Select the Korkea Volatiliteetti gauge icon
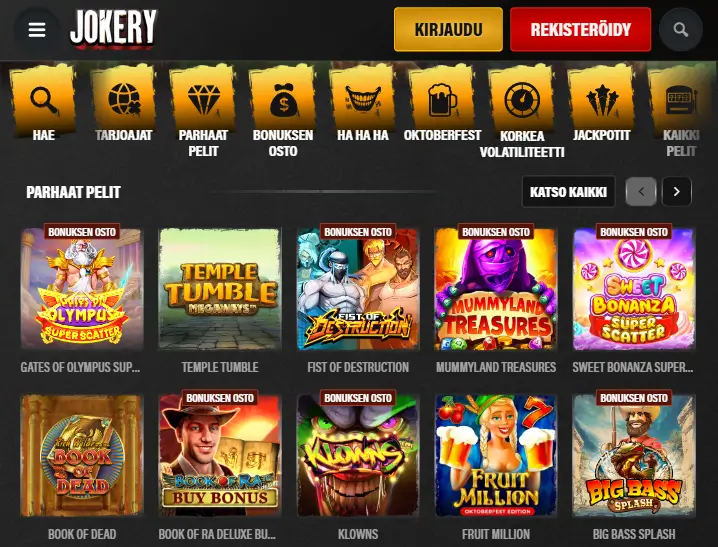 (522, 100)
